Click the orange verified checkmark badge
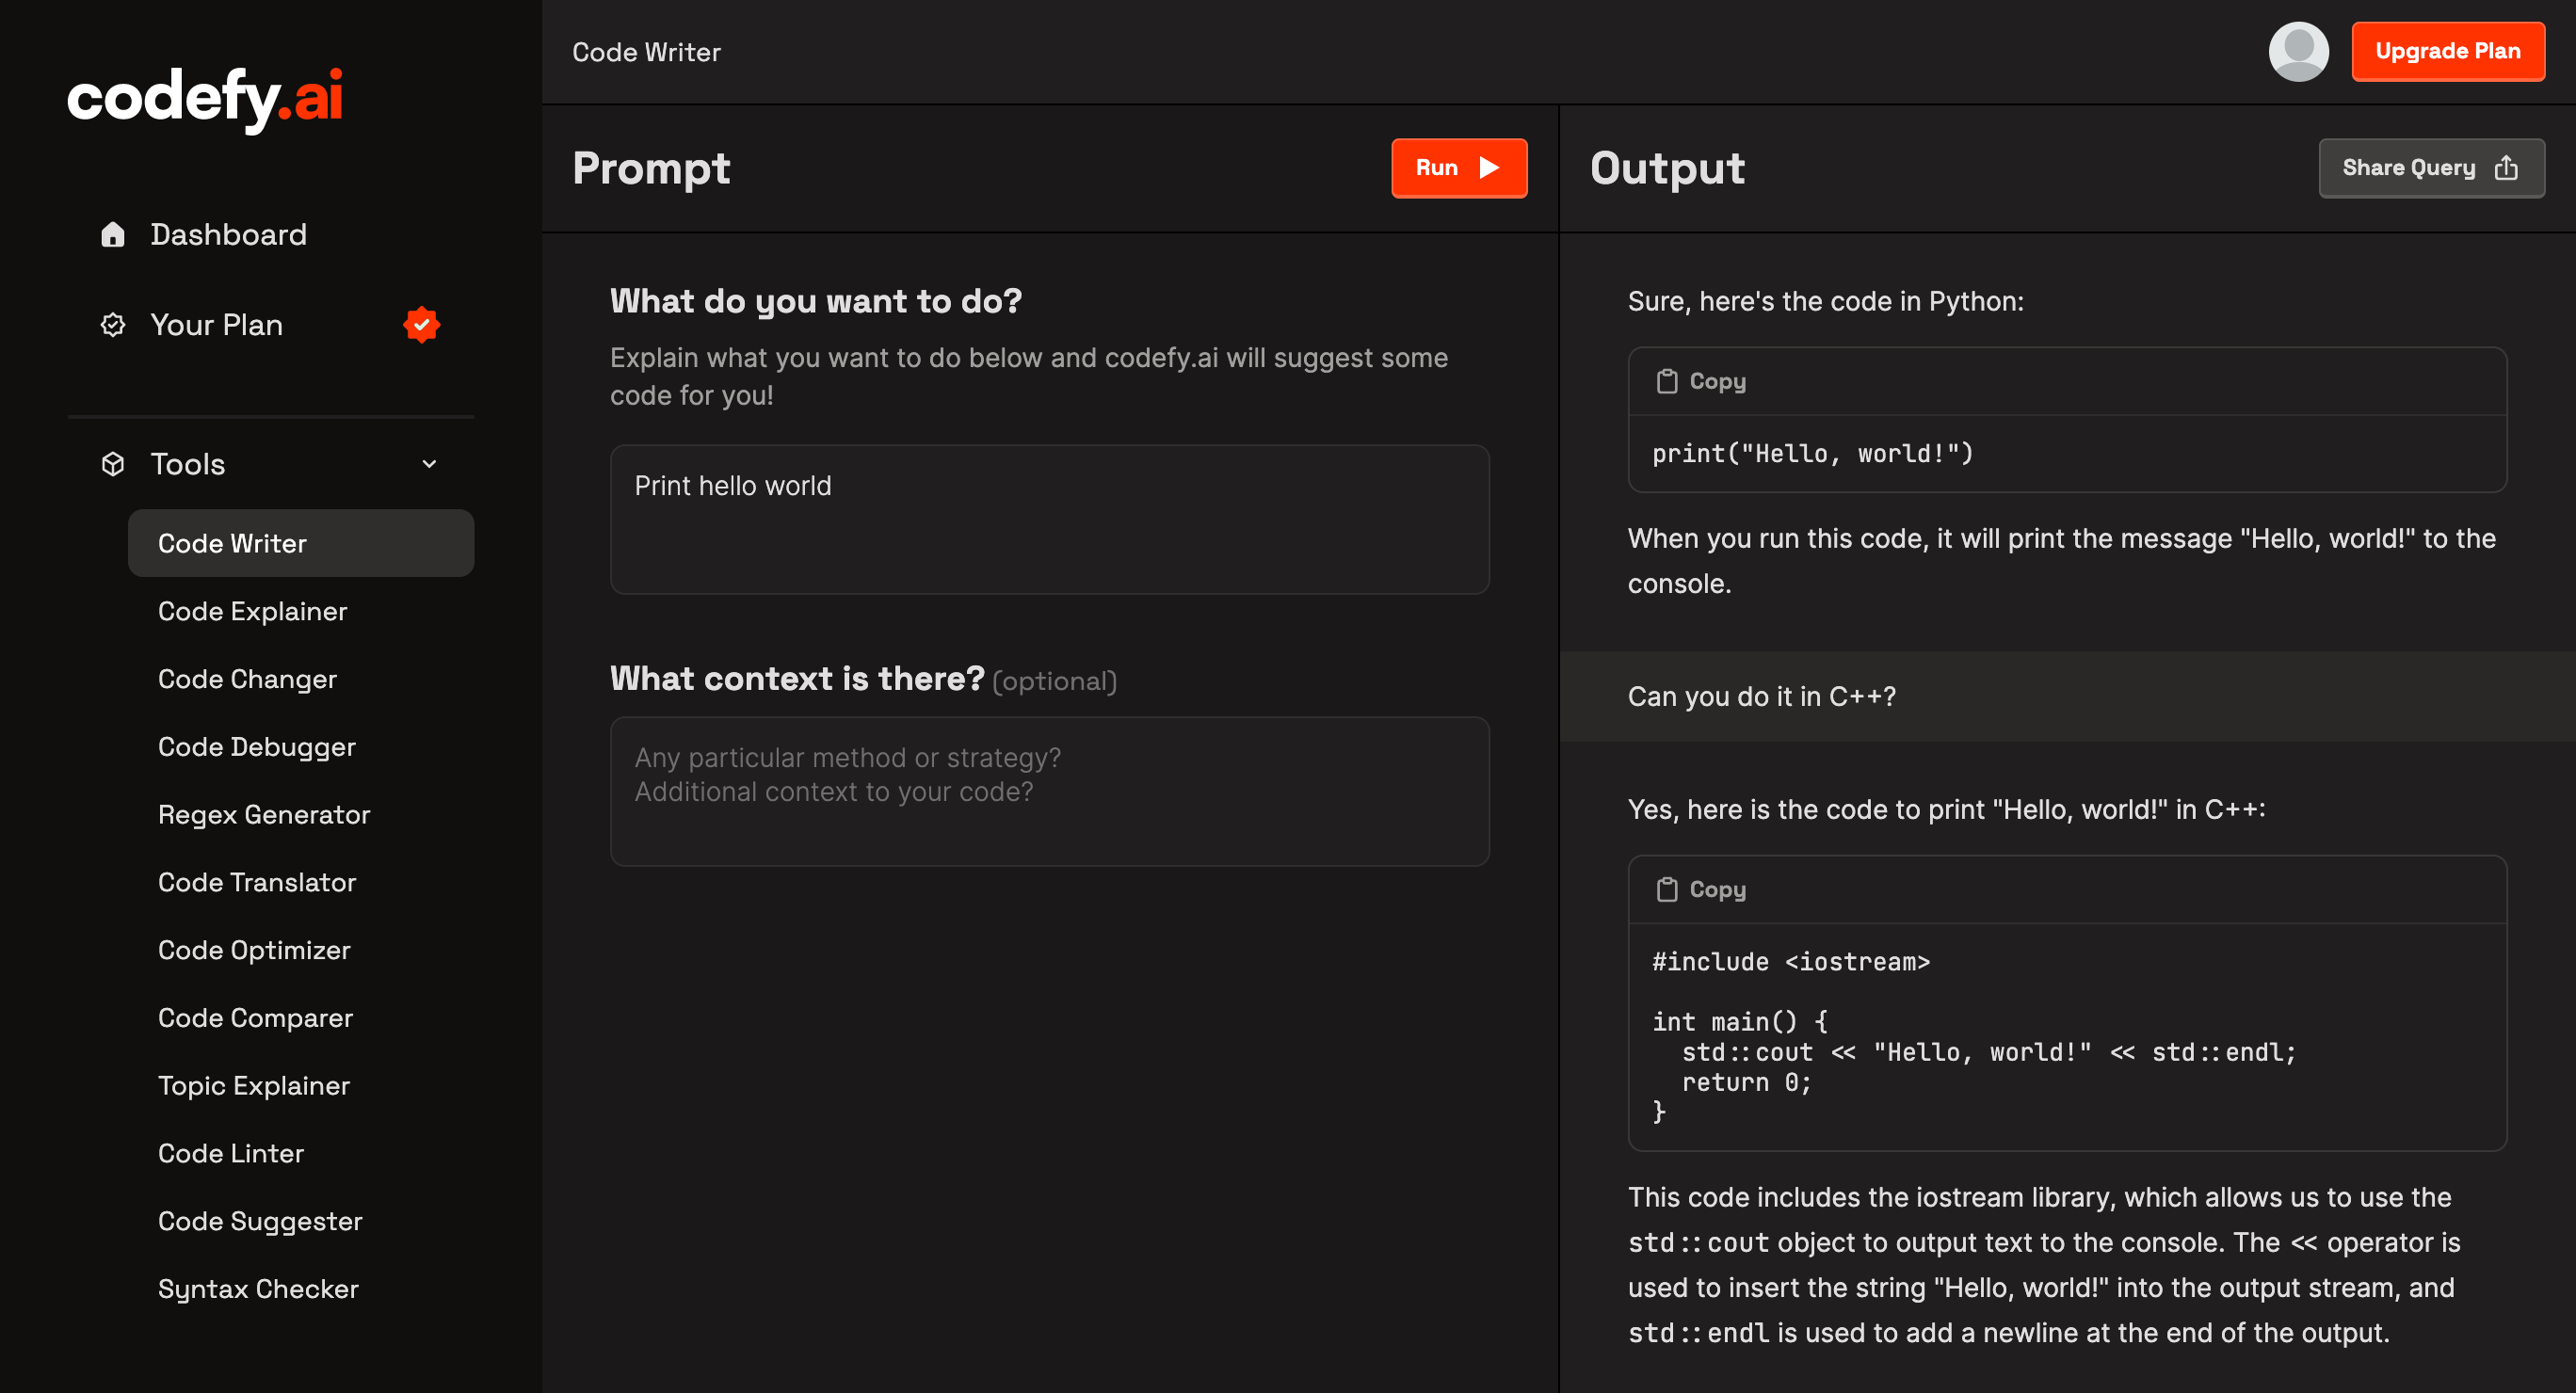The image size is (2576, 1393). click(x=421, y=325)
